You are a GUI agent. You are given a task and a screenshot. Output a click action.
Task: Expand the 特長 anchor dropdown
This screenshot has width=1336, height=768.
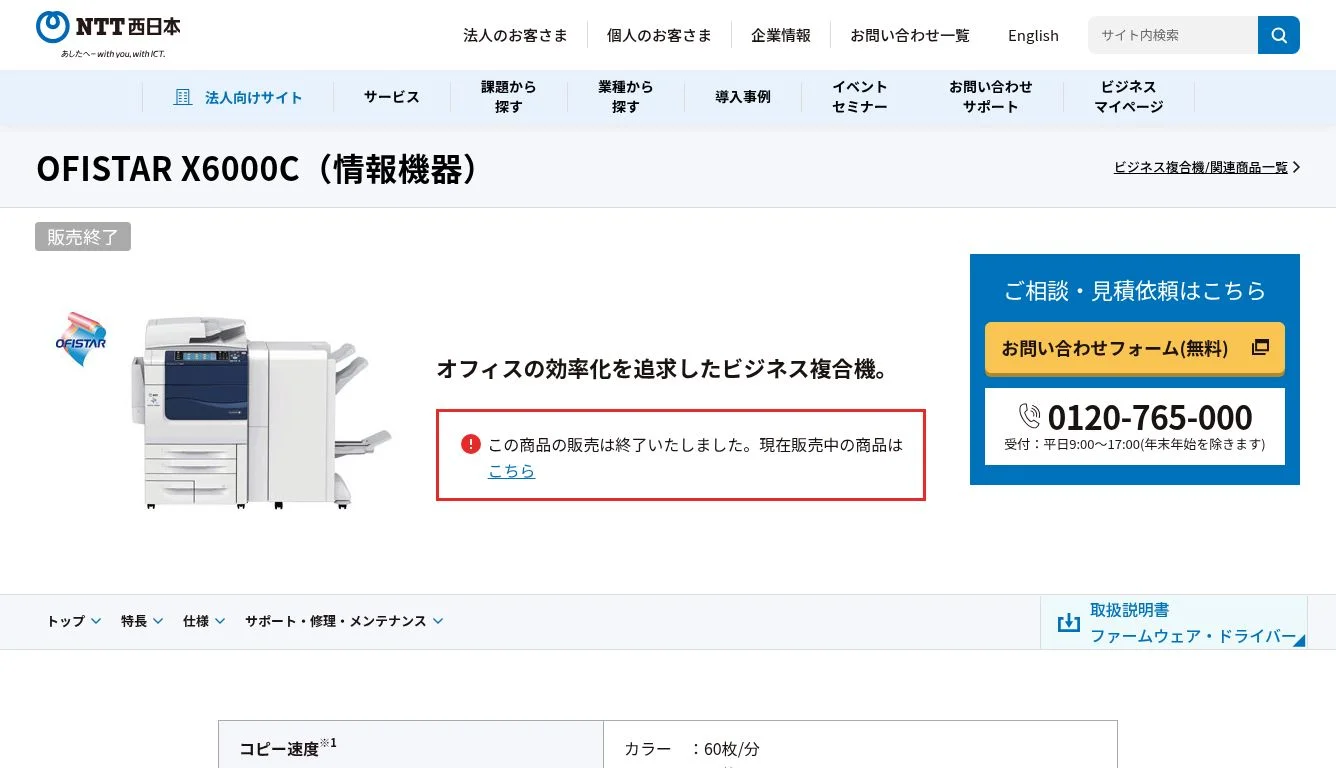coord(142,621)
